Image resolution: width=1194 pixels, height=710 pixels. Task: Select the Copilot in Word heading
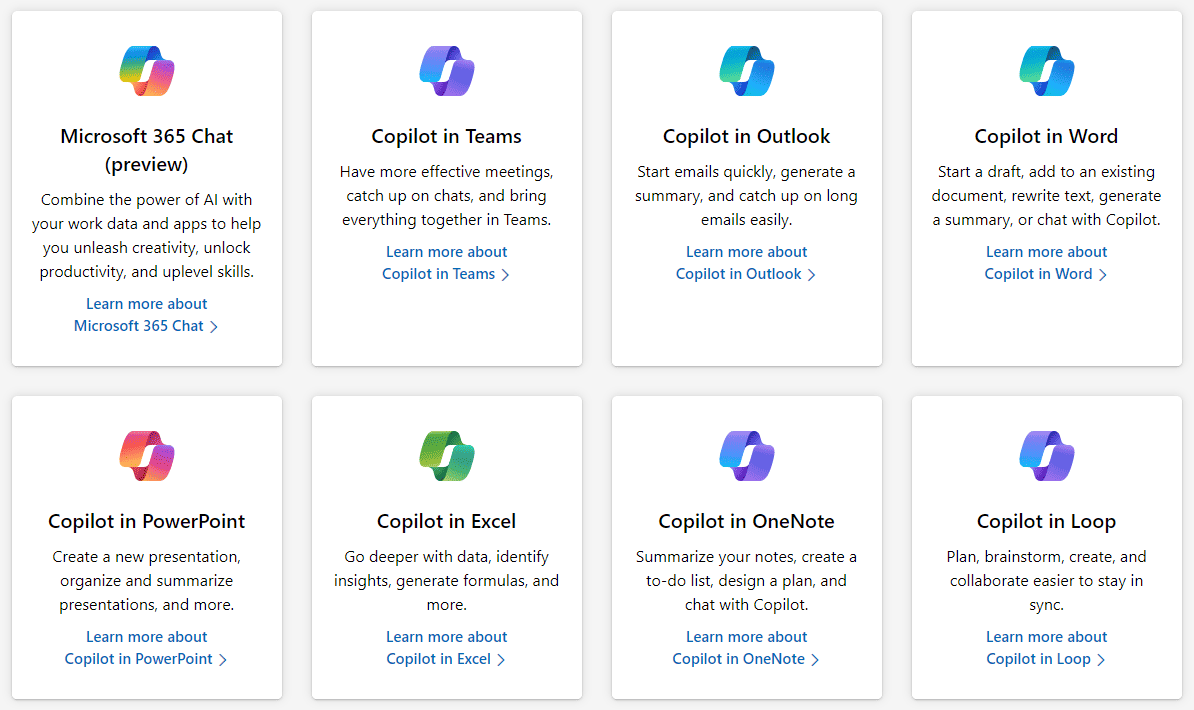click(x=1046, y=136)
